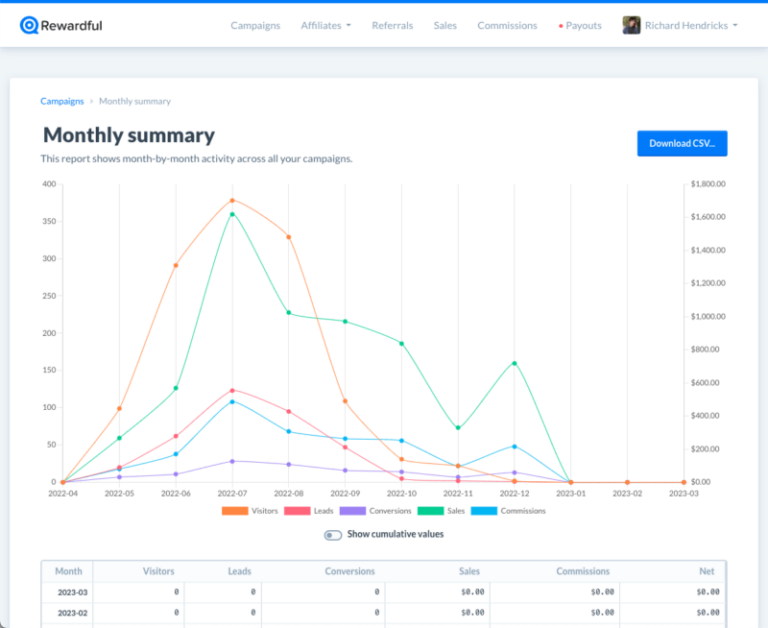Viewport: 768px width, 628px height.
Task: Go to the Referrals page
Action: [392, 26]
